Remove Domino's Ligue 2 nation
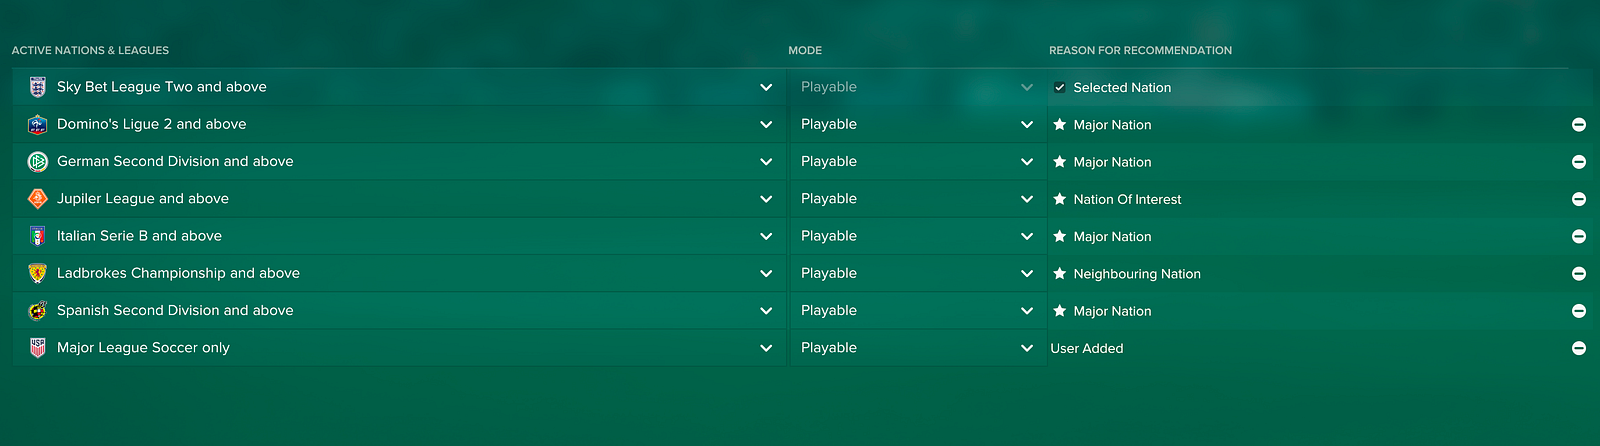The height and width of the screenshot is (446, 1600). point(1579,125)
